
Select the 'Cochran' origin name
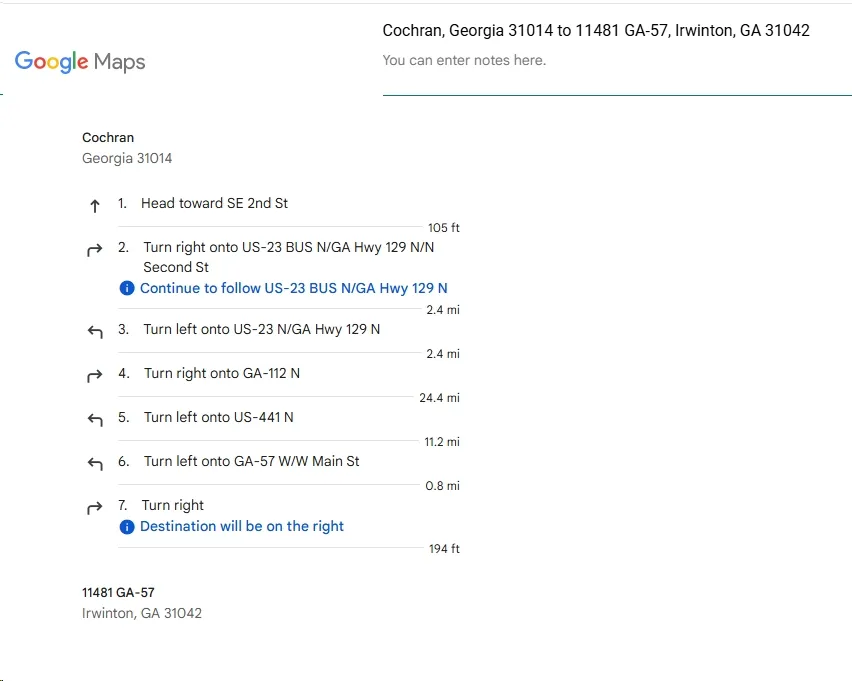click(108, 138)
